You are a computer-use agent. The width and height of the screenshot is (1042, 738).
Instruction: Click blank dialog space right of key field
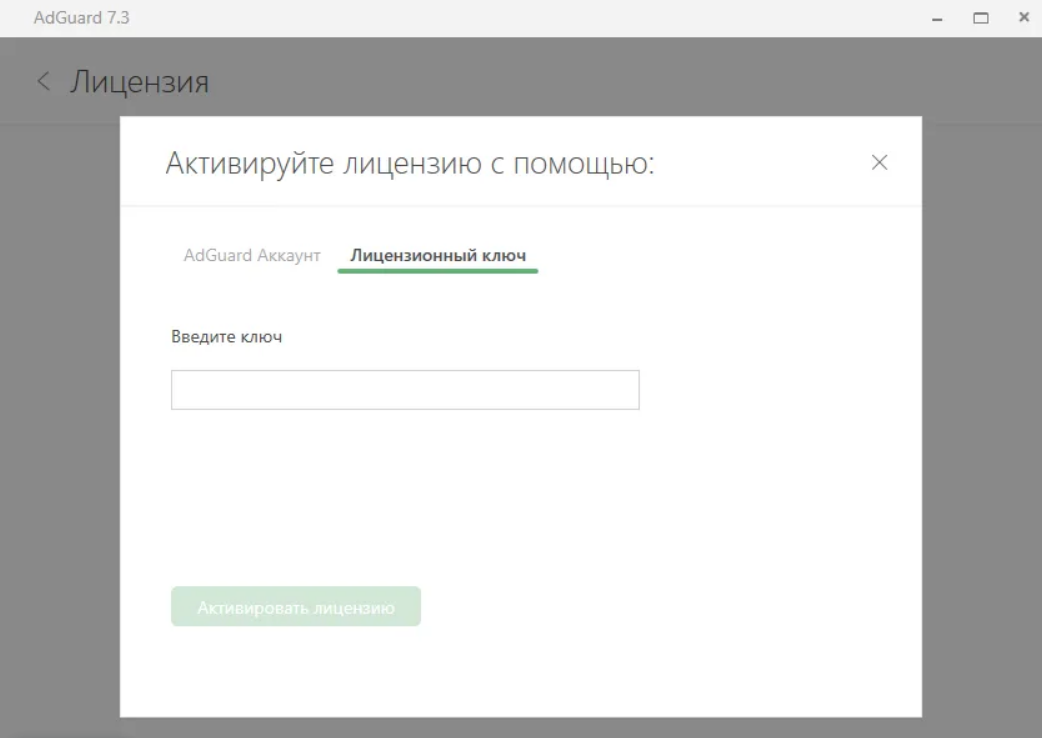pos(770,390)
